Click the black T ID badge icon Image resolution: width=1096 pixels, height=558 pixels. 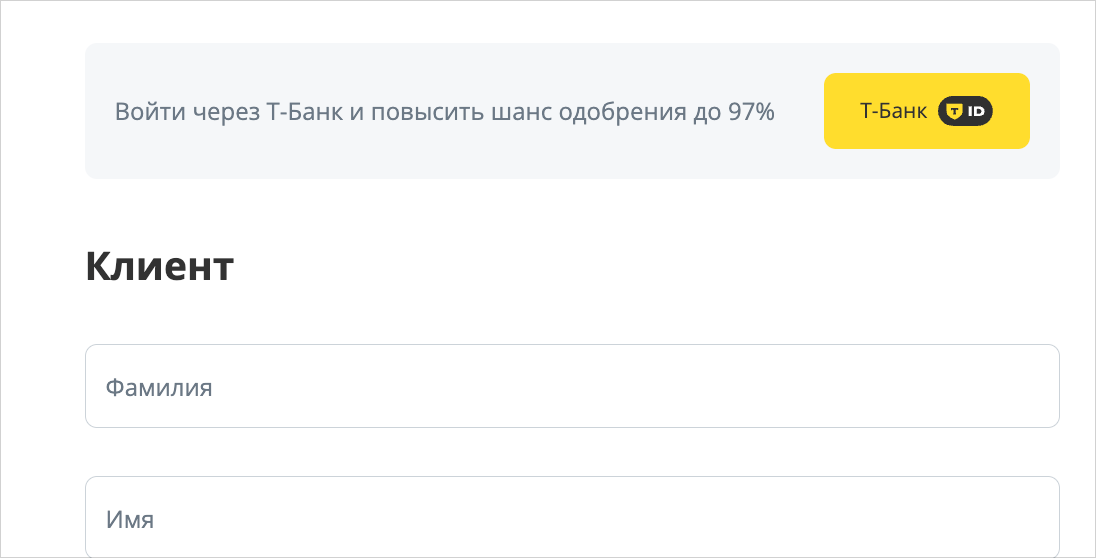(x=965, y=111)
